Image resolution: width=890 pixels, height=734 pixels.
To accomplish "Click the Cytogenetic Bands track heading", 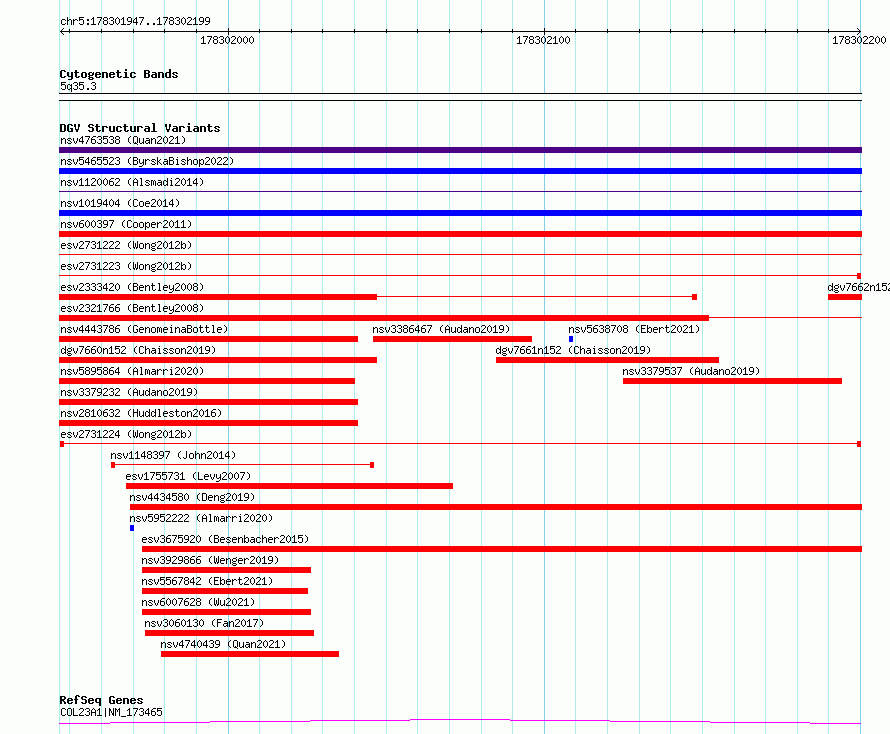I will coord(119,74).
